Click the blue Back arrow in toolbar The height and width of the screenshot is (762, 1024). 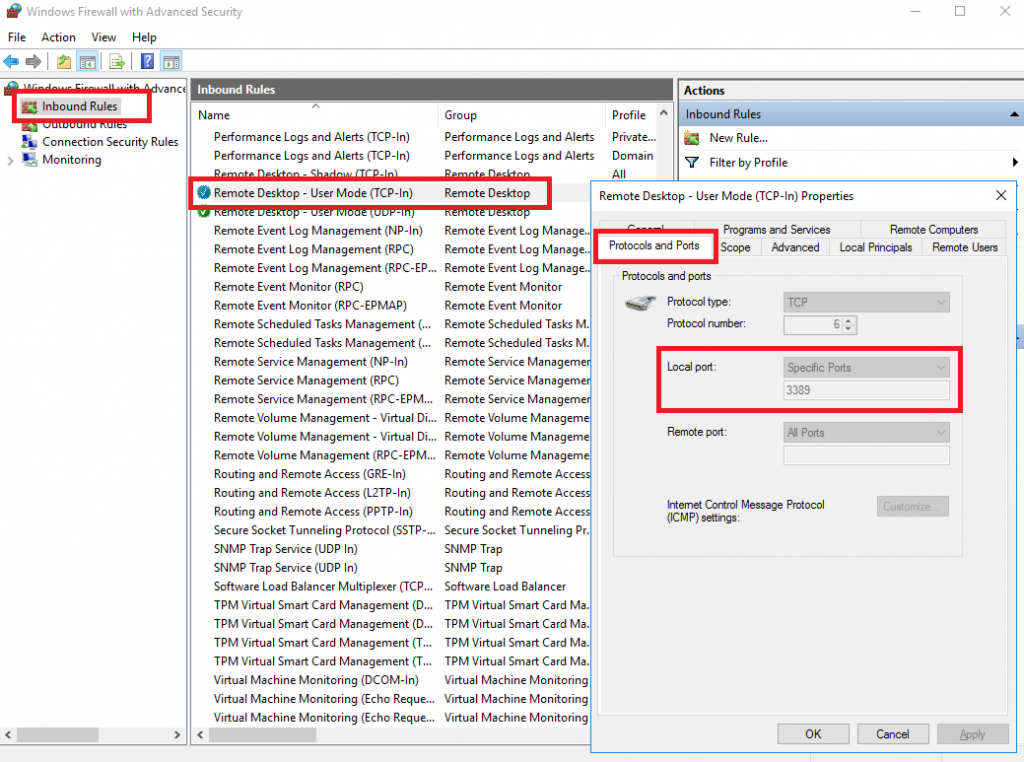(11, 62)
